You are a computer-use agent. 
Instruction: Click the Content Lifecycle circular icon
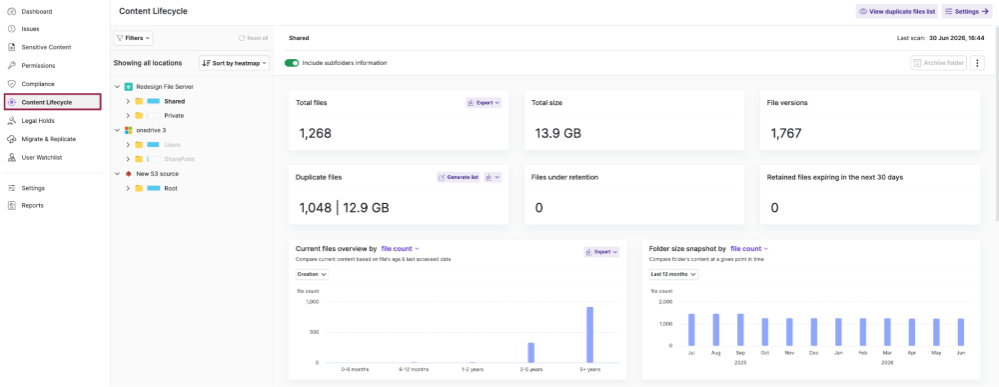11,102
